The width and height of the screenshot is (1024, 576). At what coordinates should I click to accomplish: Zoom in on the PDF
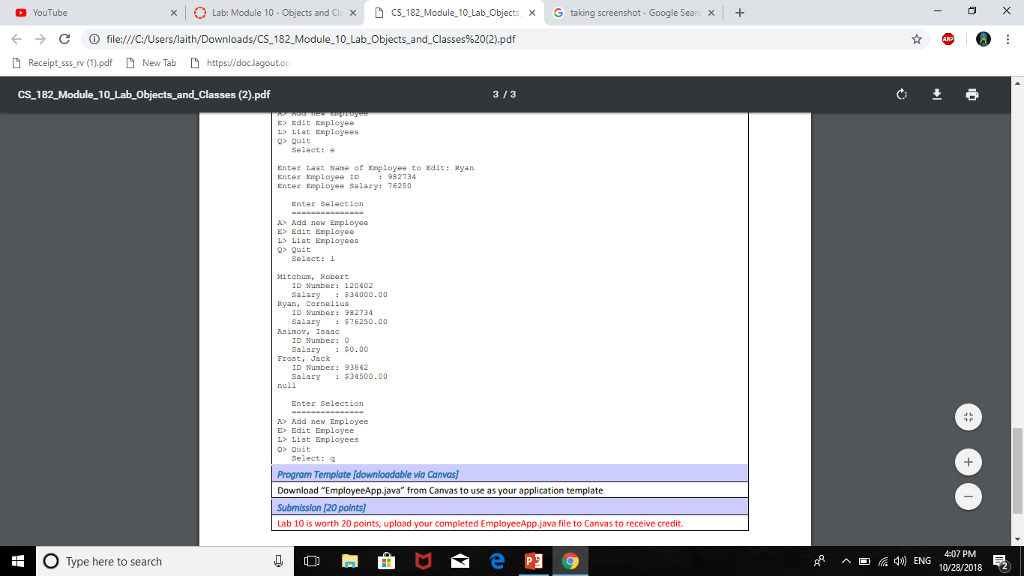point(967,462)
